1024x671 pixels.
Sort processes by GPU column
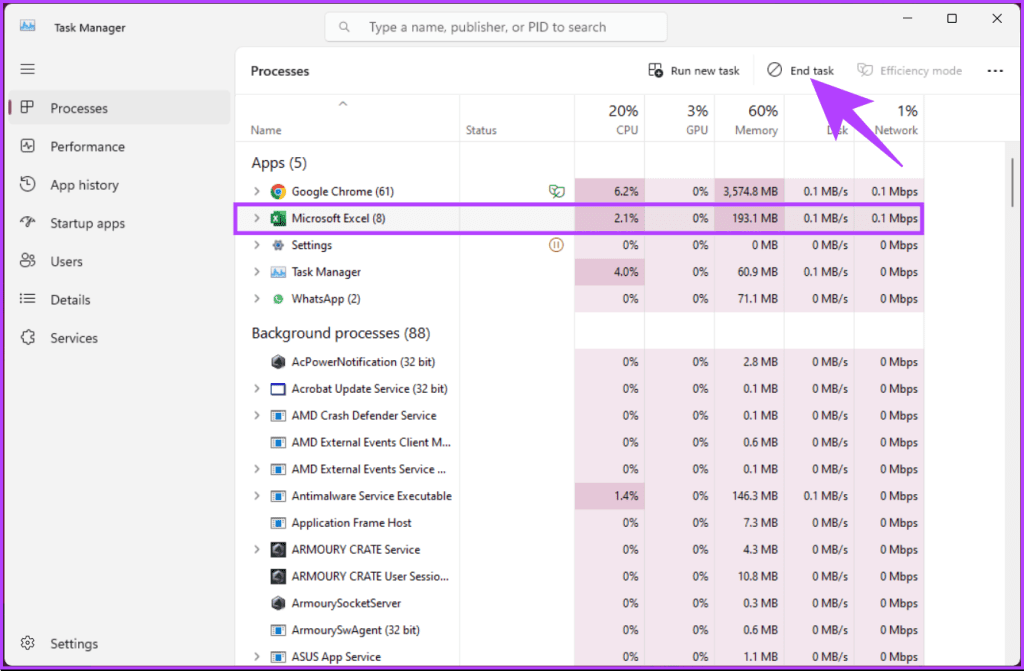(x=680, y=118)
